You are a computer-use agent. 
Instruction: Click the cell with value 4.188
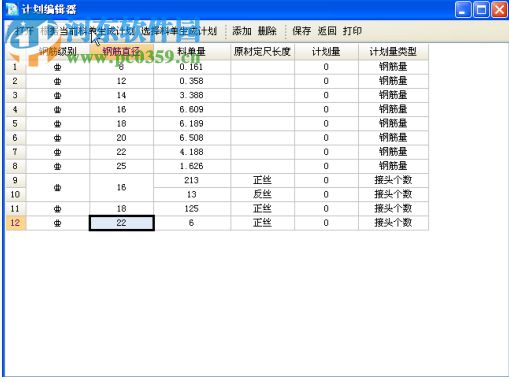(192, 152)
